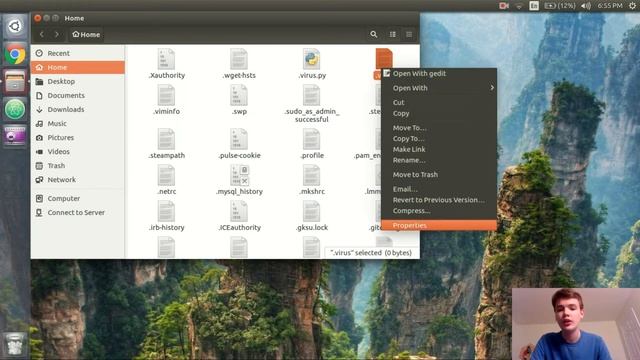The width and height of the screenshot is (640, 360).
Task: Select the .Xauthority file icon
Action: (x=166, y=59)
